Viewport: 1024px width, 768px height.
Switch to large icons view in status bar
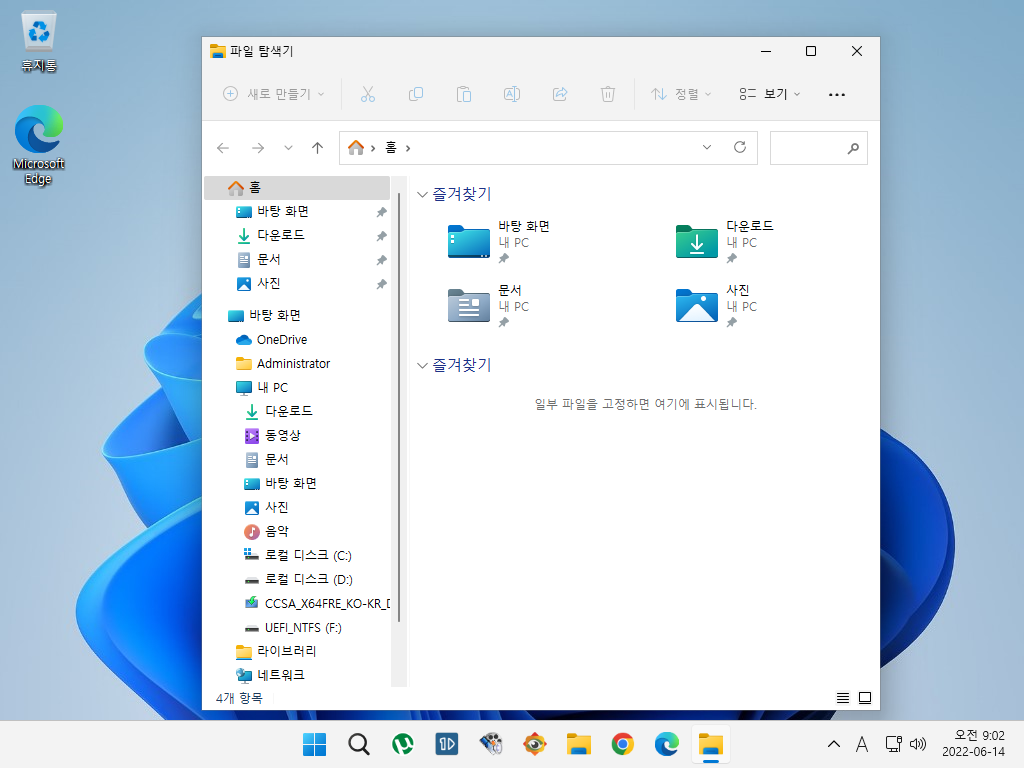pos(865,698)
